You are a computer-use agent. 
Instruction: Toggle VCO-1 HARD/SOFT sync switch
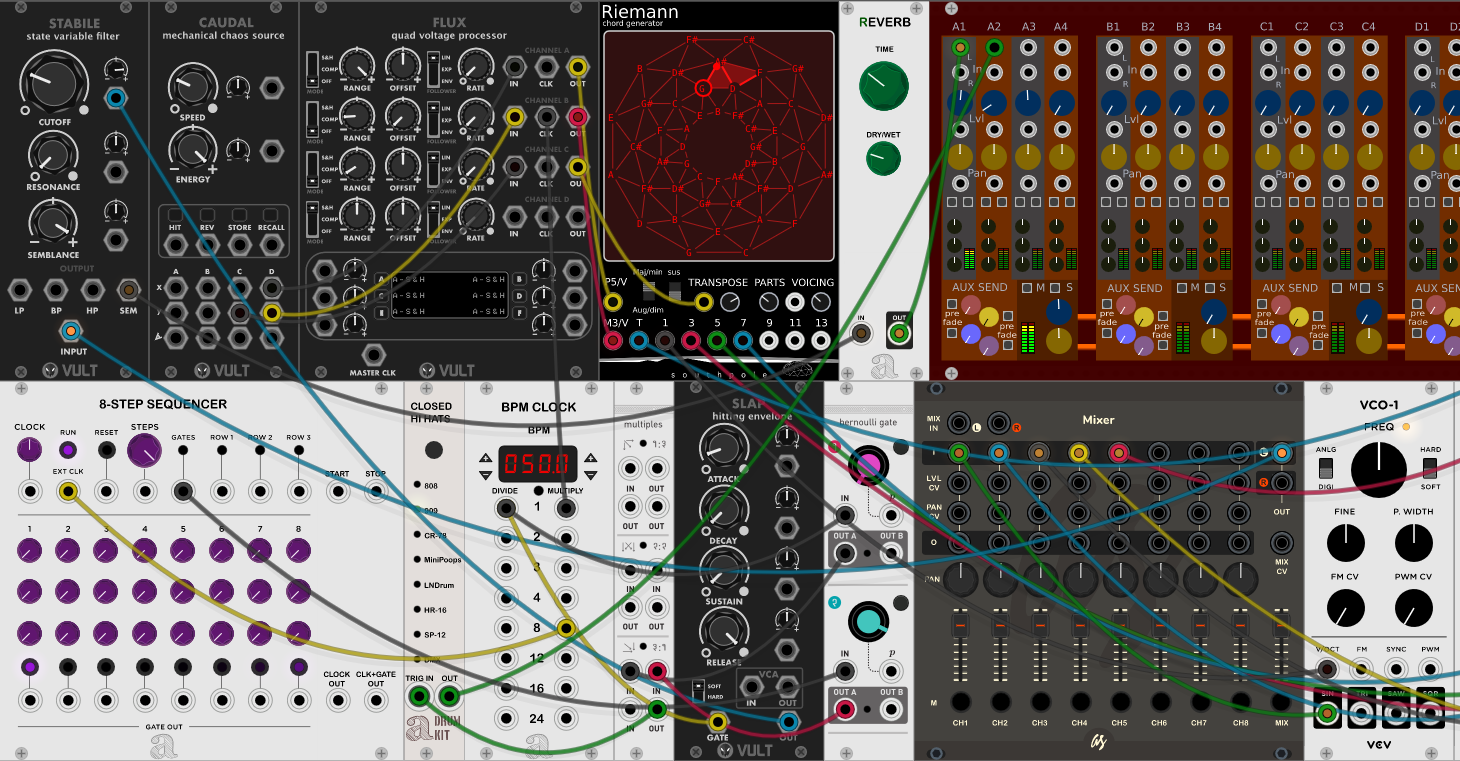click(1430, 467)
